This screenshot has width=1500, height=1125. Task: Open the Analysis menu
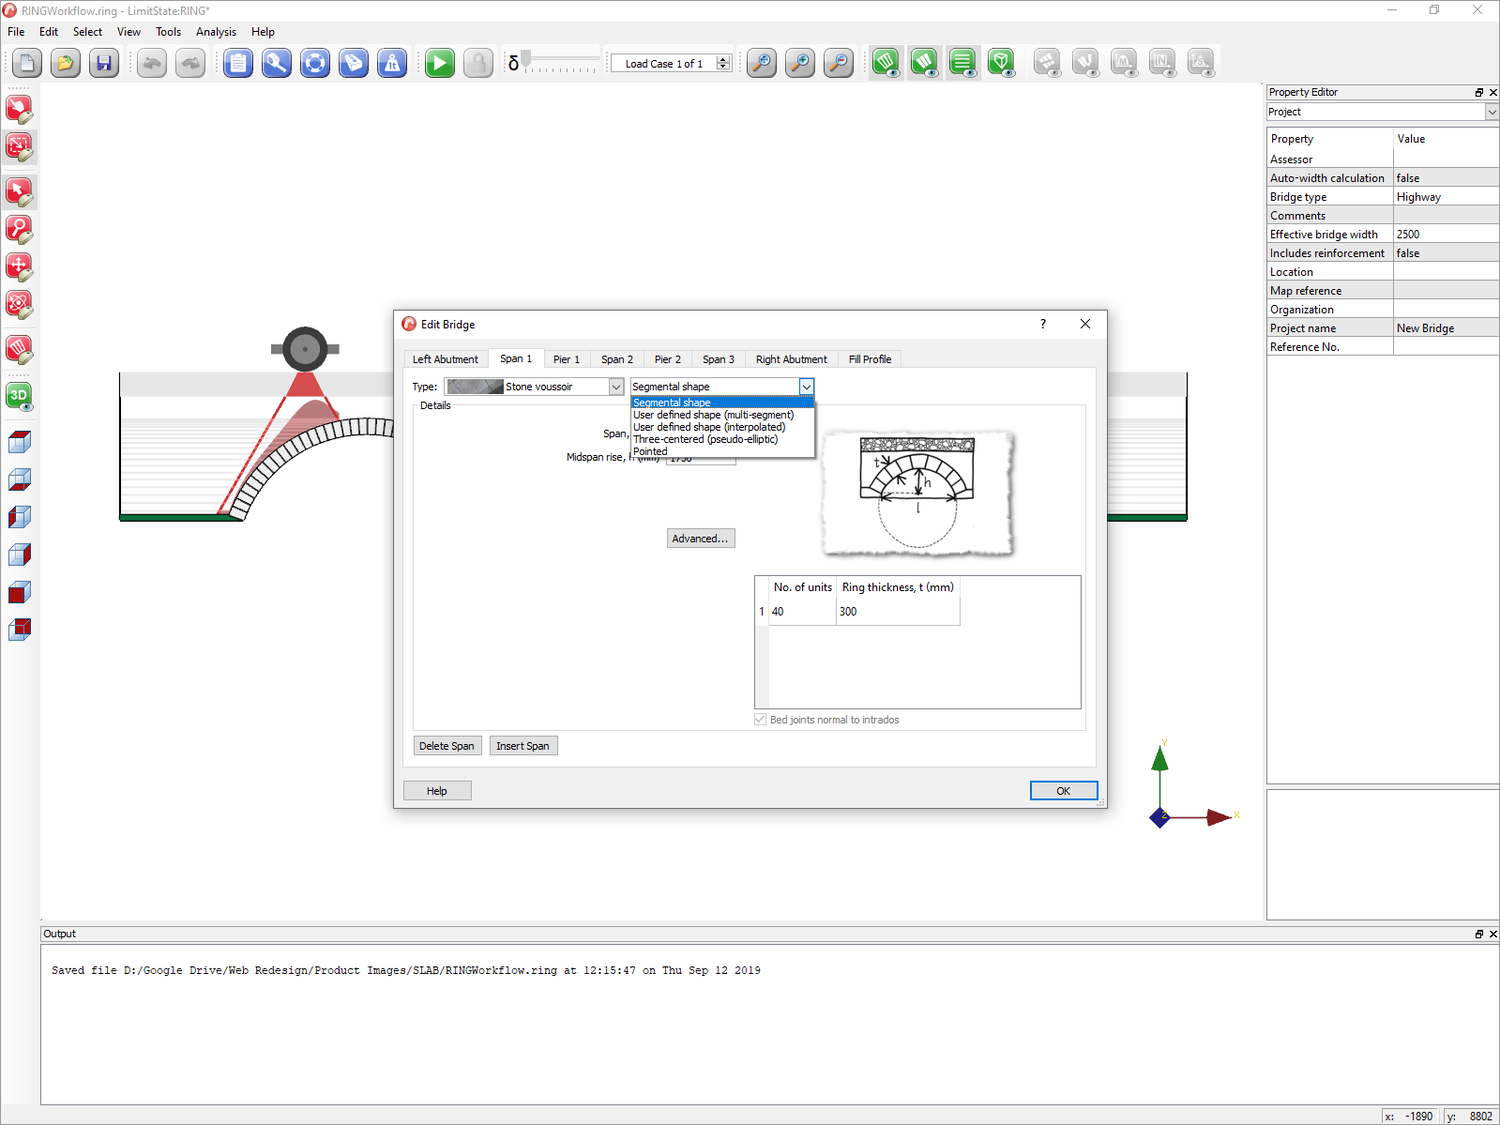point(216,31)
